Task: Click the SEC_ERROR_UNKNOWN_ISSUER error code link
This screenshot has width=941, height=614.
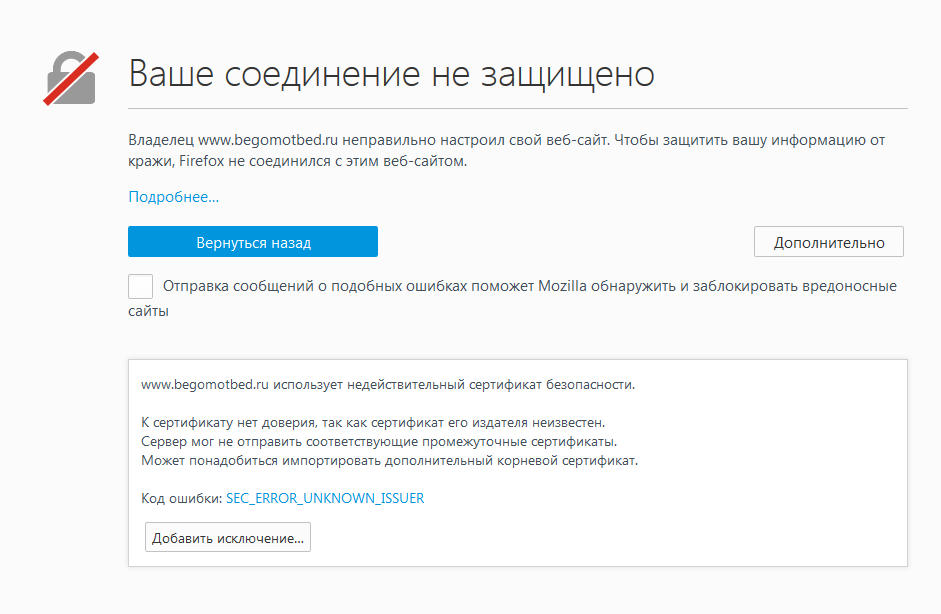Action: point(325,498)
